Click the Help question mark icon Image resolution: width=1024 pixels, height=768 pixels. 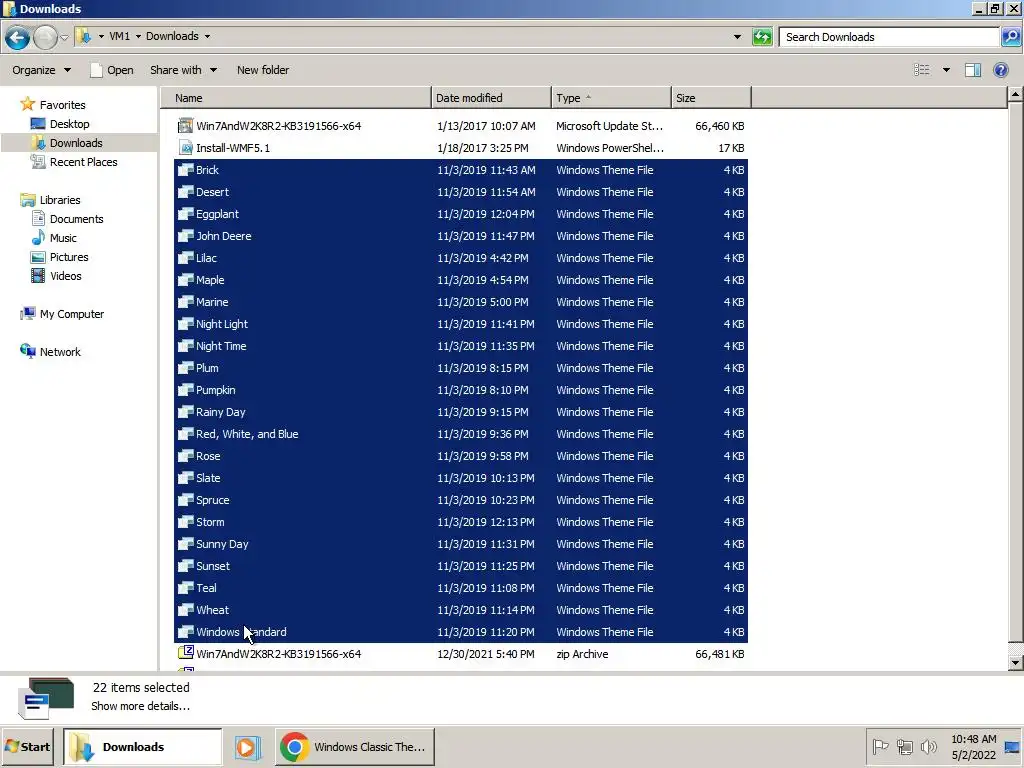tap(1000, 70)
